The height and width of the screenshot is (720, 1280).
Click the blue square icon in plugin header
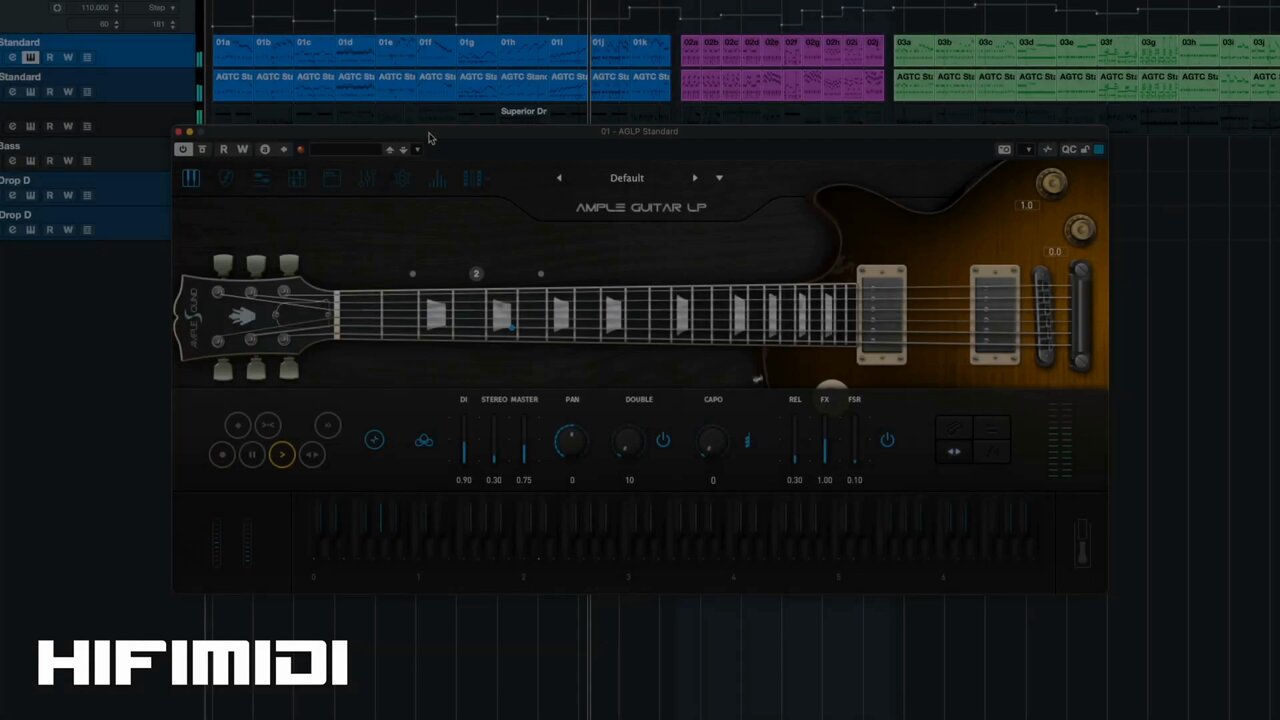1098,149
